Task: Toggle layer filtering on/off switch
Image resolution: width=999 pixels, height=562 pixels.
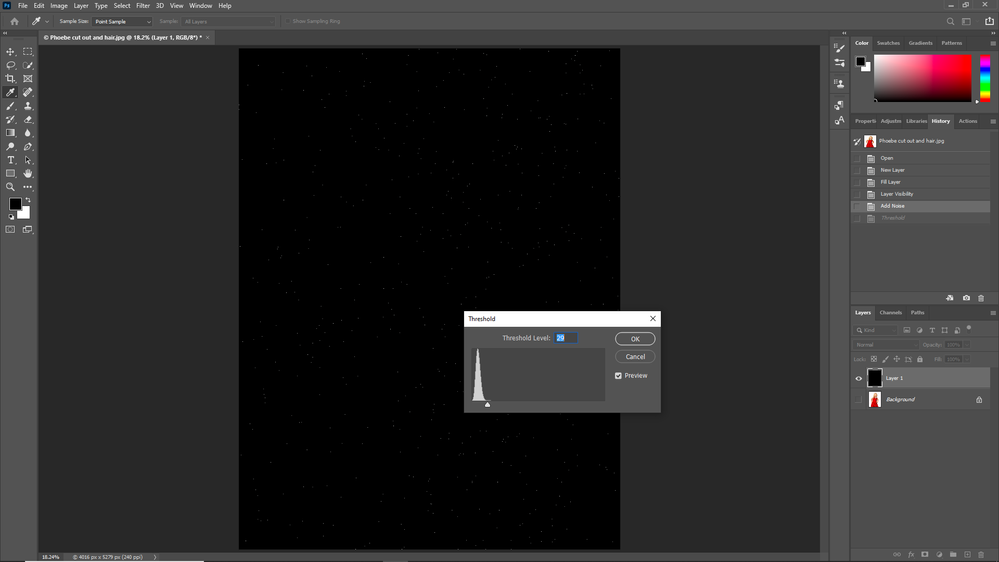Action: pyautogui.click(x=969, y=328)
